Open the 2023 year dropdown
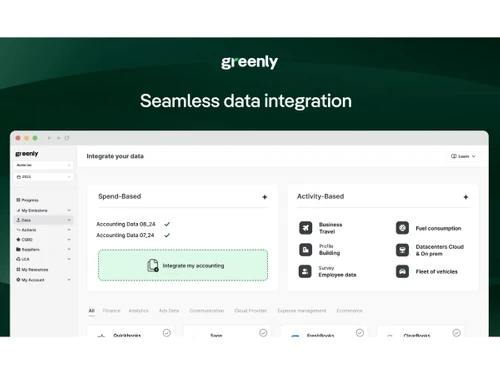Image resolution: width=500 pixels, height=375 pixels. (x=43, y=177)
